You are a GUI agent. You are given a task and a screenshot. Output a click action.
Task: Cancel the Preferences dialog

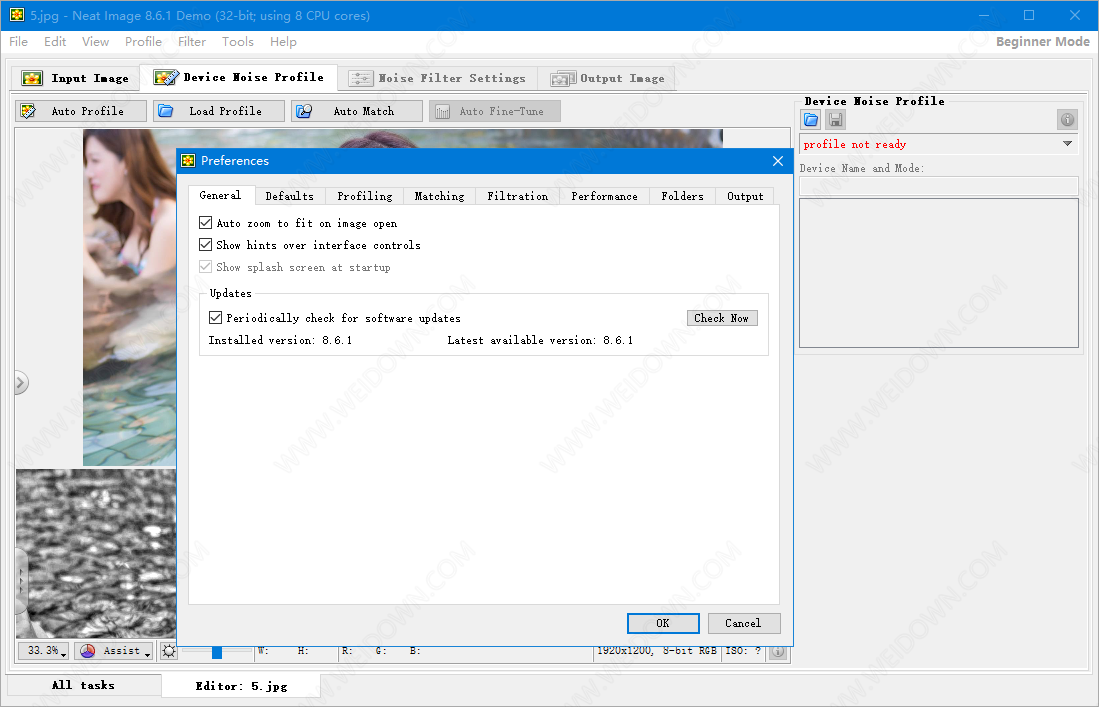point(743,623)
